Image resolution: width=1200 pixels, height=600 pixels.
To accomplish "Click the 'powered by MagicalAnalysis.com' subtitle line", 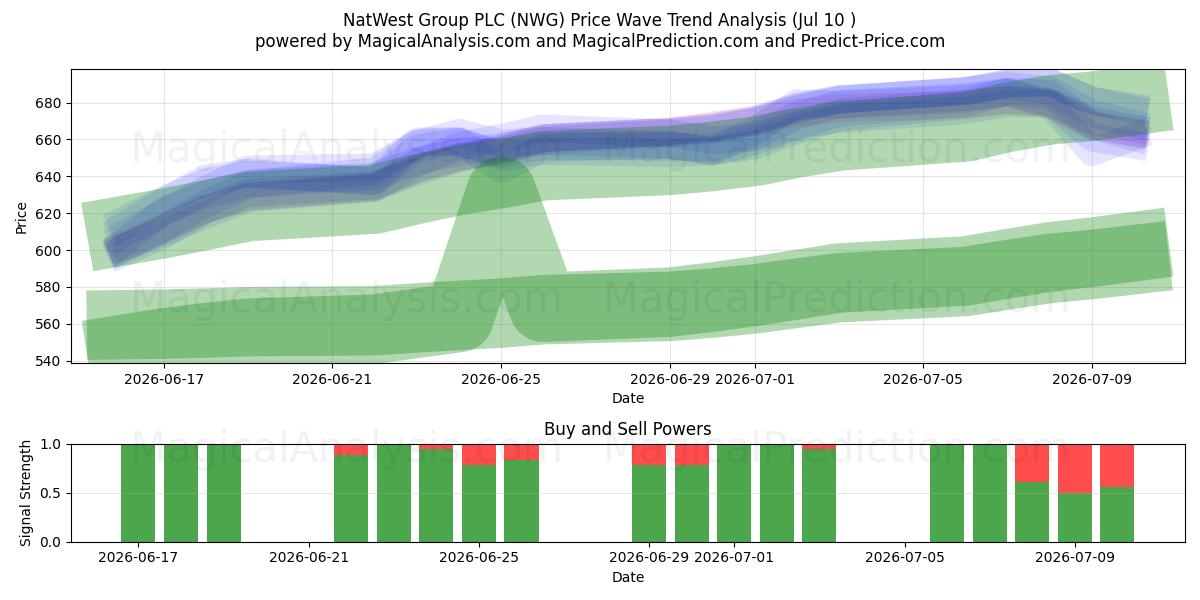I will [599, 41].
